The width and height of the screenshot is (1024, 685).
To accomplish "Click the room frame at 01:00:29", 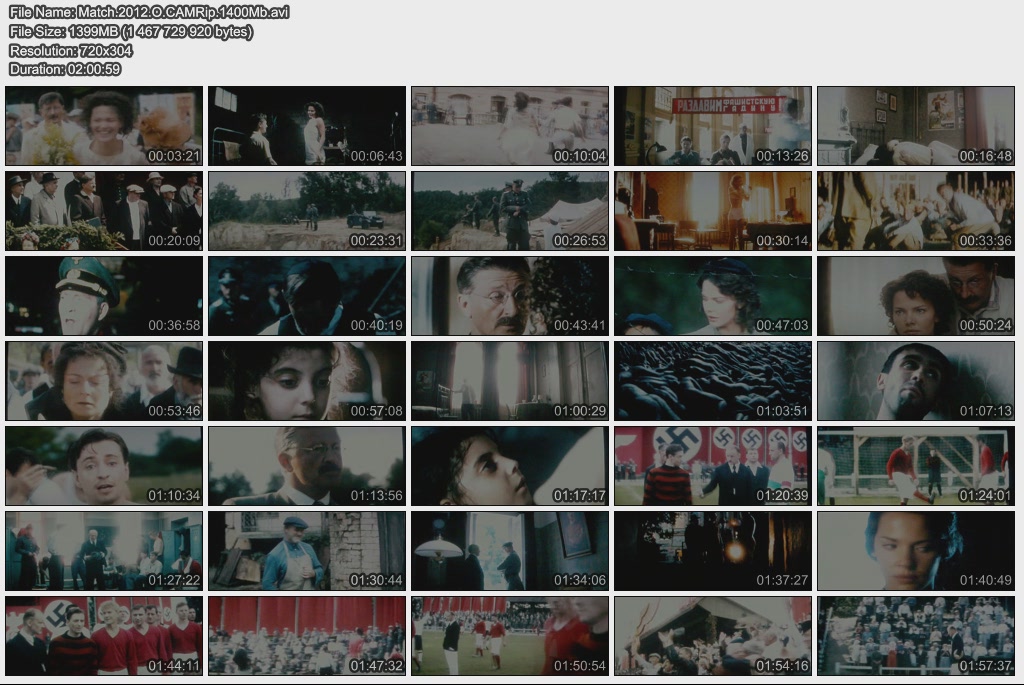I will 510,381.
